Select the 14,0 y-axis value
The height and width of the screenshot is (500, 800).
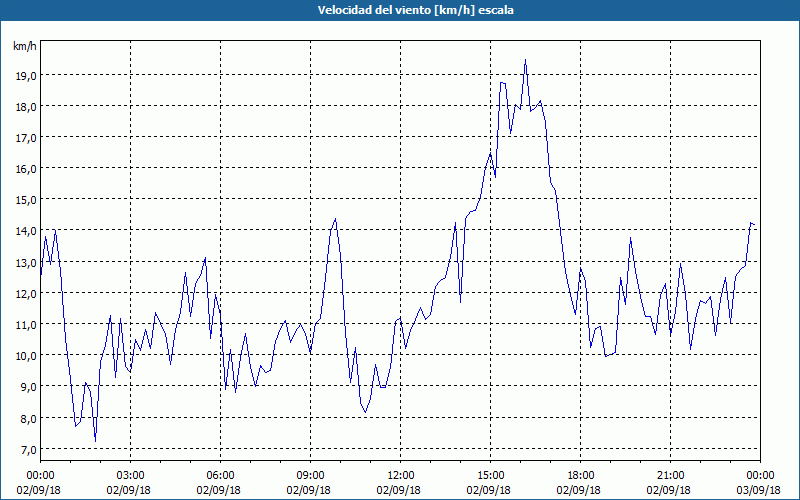pos(26,231)
